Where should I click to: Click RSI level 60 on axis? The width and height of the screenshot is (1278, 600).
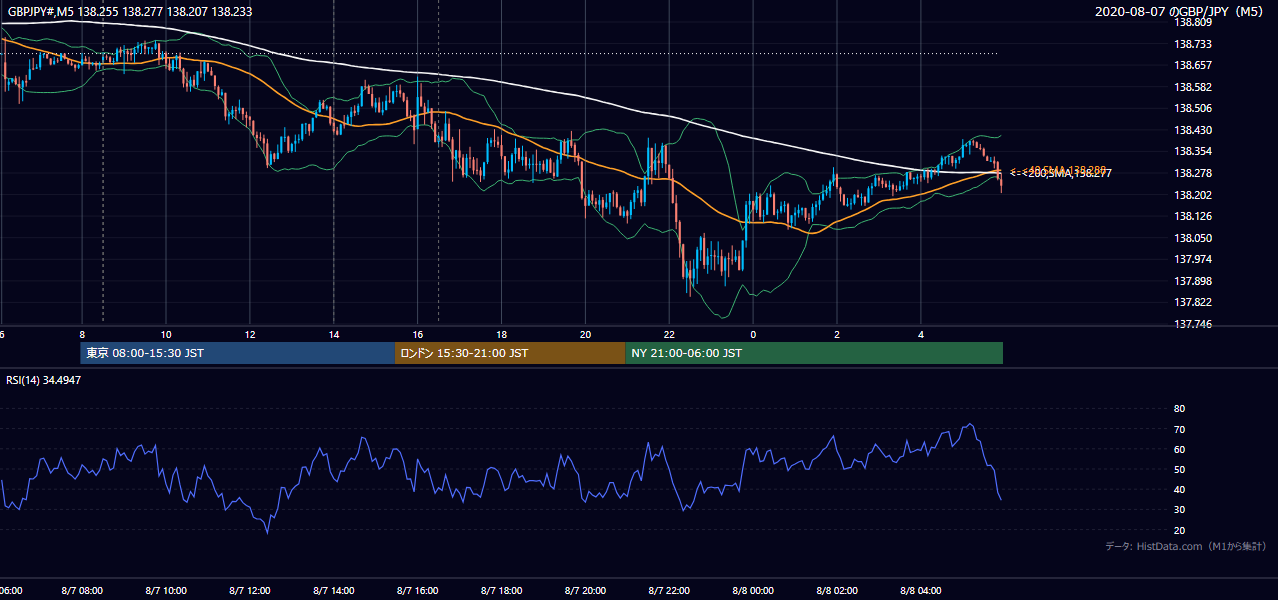coord(1179,449)
